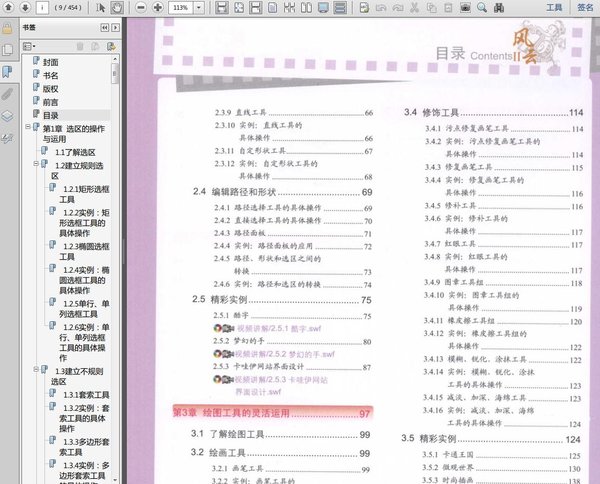Click right-arrow button in 书签 header
This screenshot has width=600, height=484.
coord(115,28)
